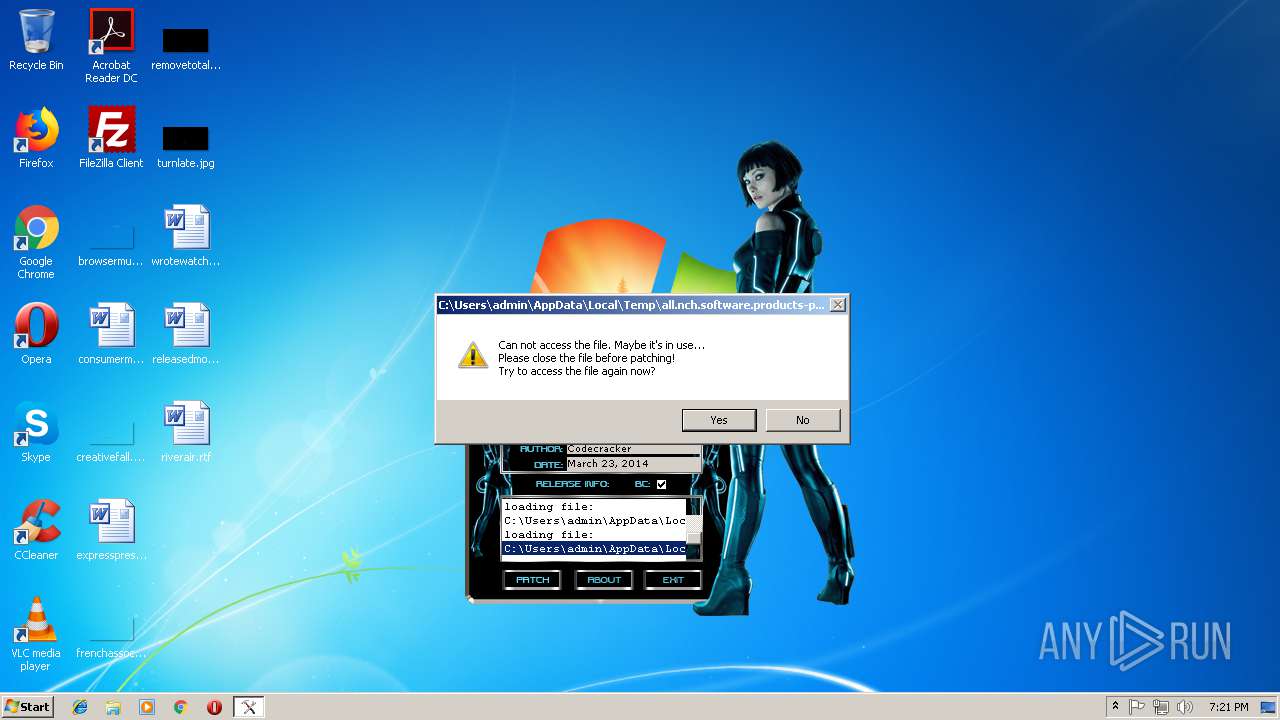Screen dimensions: 1280x720
Task: Launch Opera from desktop
Action: pos(36,334)
